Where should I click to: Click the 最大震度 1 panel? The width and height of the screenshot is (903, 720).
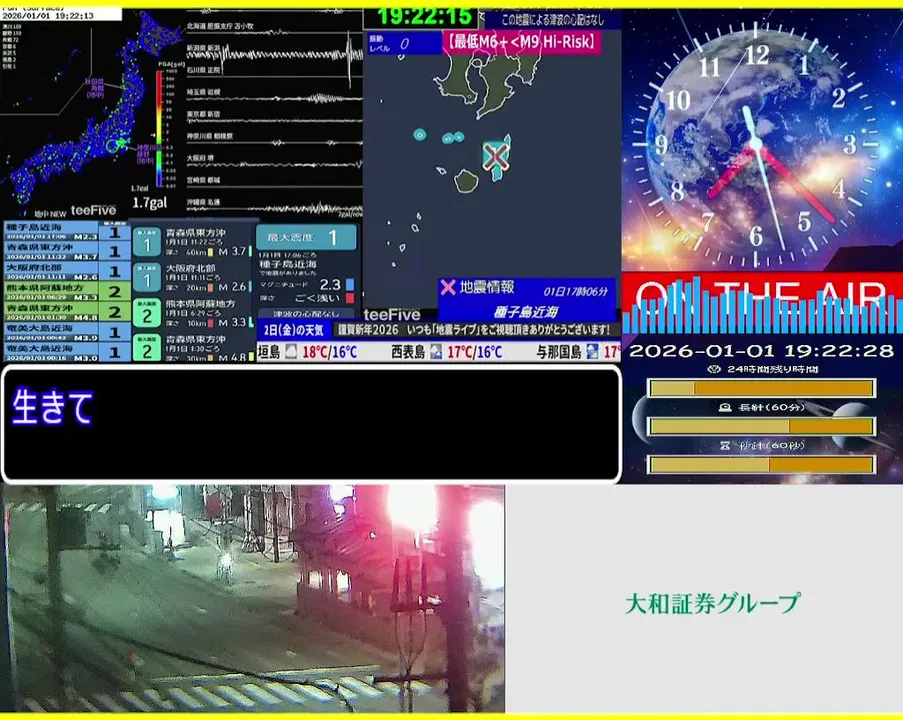click(306, 237)
